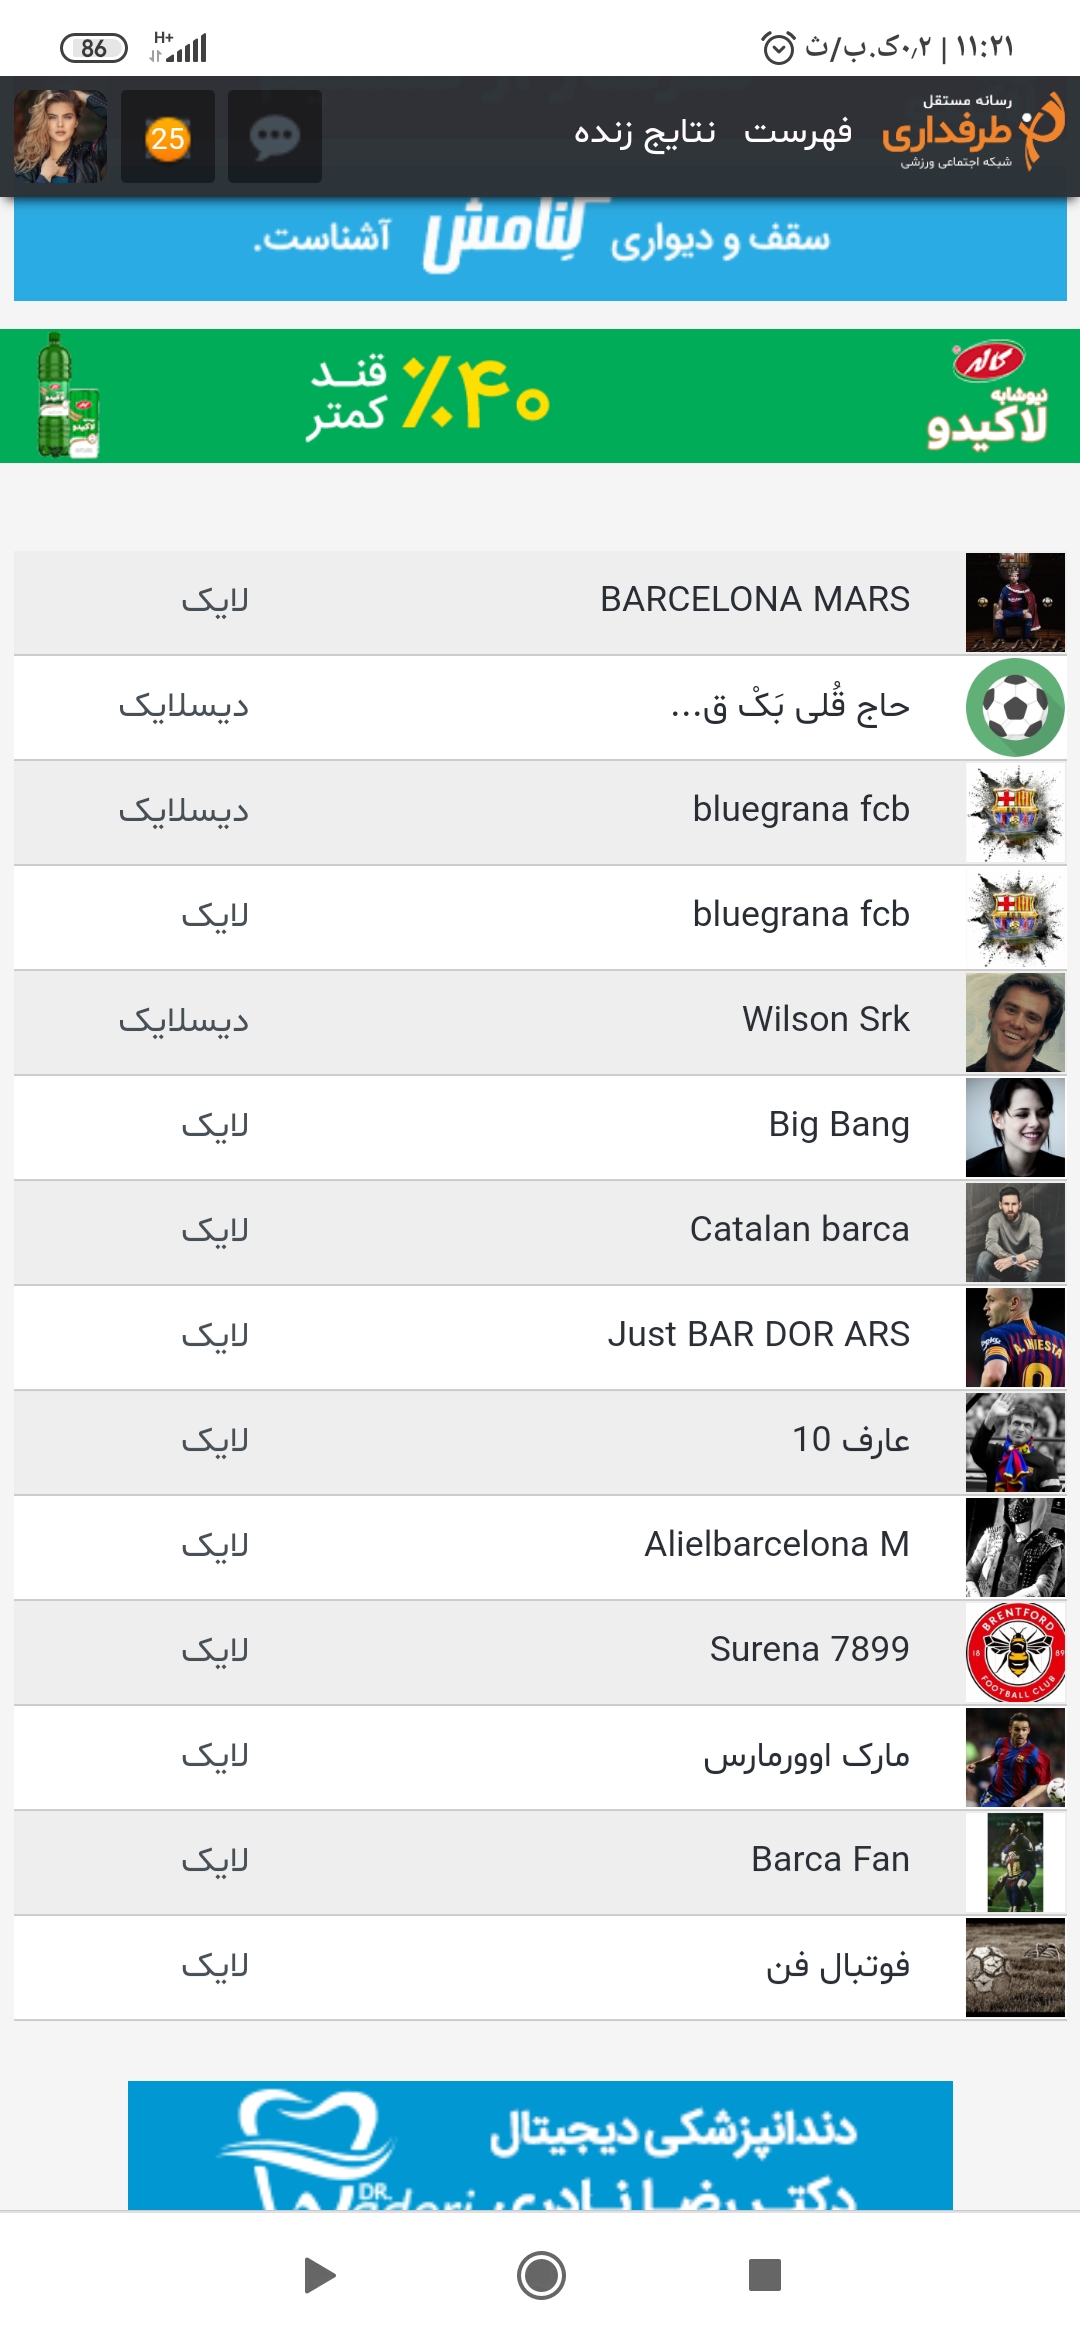This screenshot has height=2340, width=1080.
Task: Open the notifications badge showing 25
Action: tap(168, 137)
